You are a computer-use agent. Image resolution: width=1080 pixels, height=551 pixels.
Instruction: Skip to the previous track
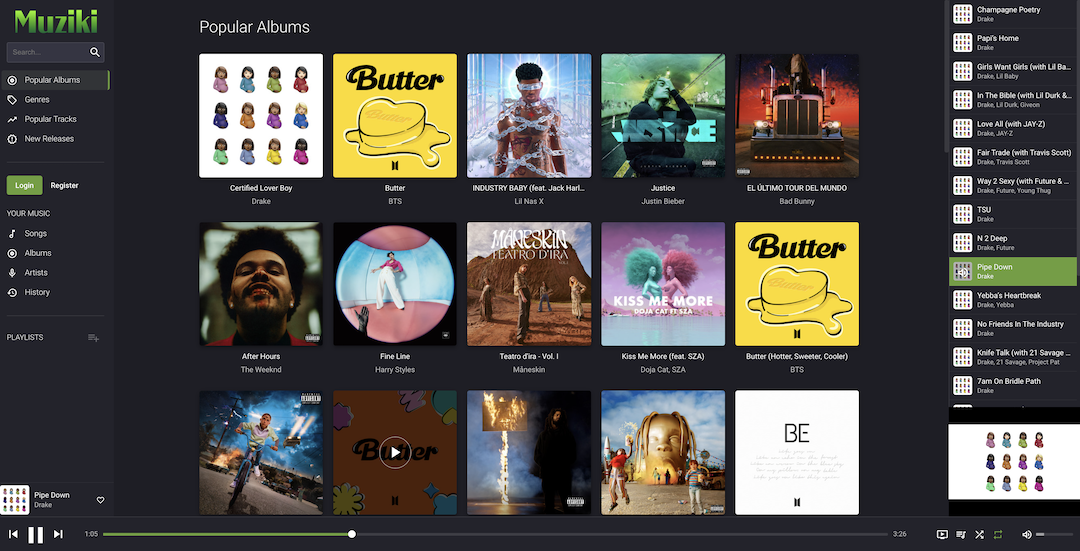click(13, 534)
